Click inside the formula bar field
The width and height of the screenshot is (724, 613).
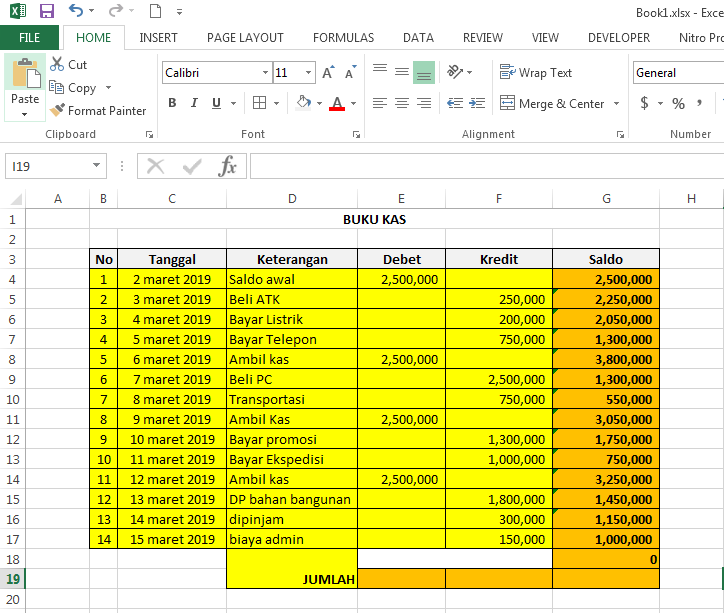coord(487,166)
